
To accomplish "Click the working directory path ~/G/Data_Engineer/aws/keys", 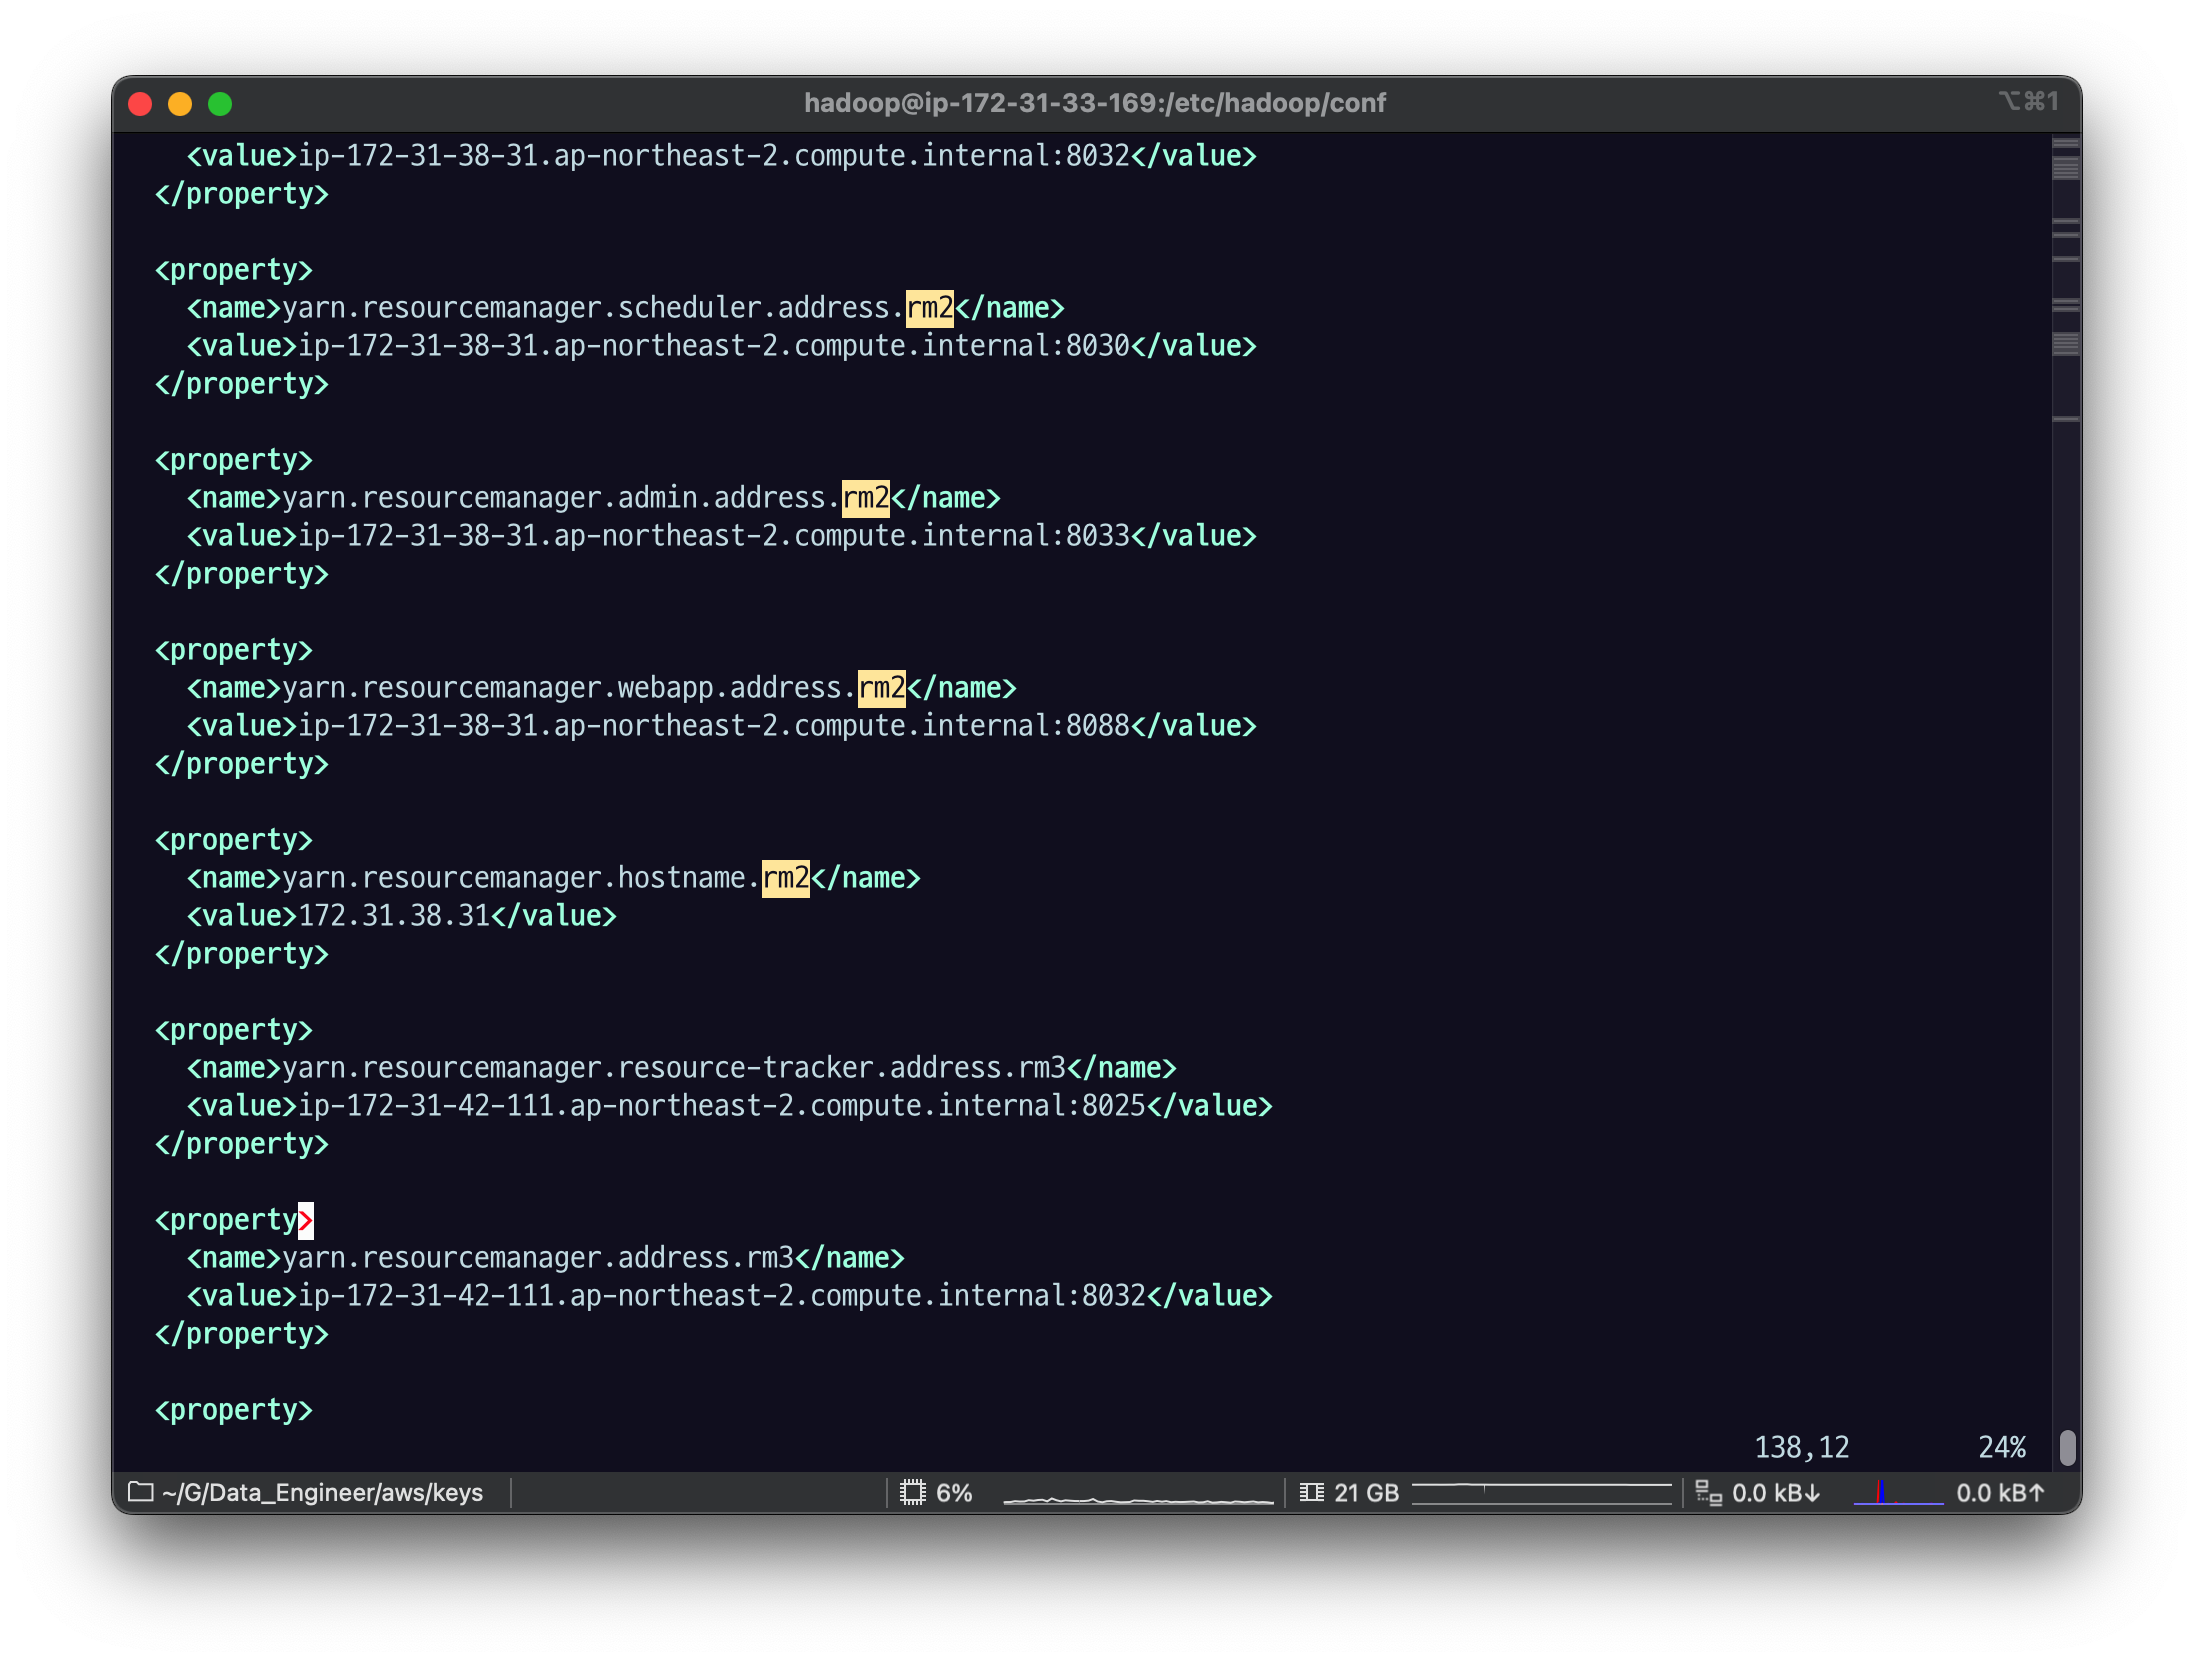I will 322,1492.
